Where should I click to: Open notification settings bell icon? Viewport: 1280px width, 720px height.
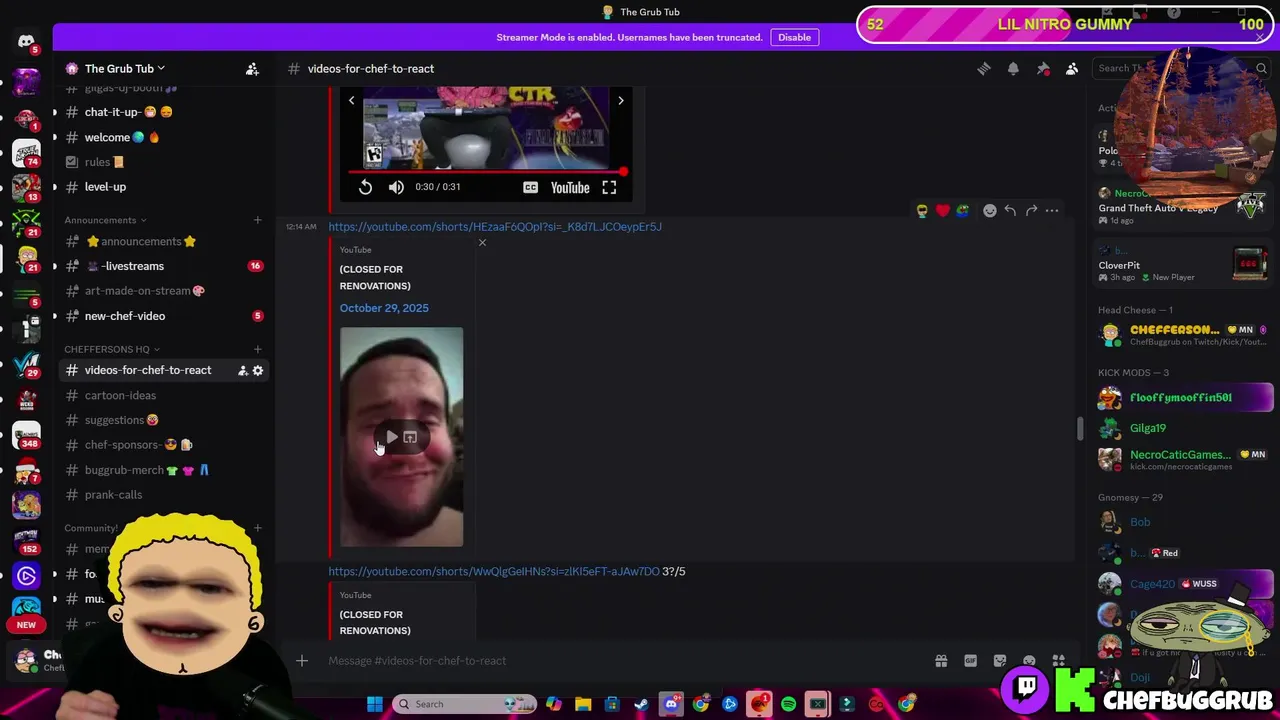1013,68
